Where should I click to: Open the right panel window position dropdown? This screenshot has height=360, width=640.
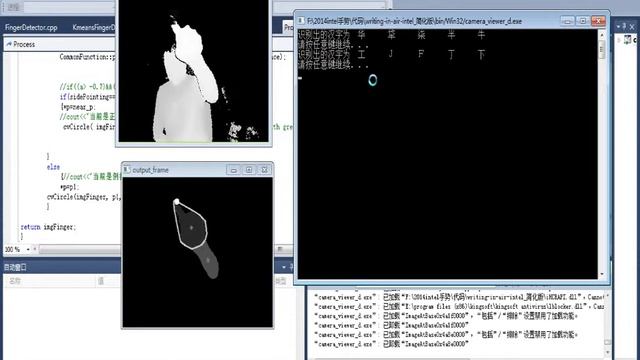coord(618,27)
